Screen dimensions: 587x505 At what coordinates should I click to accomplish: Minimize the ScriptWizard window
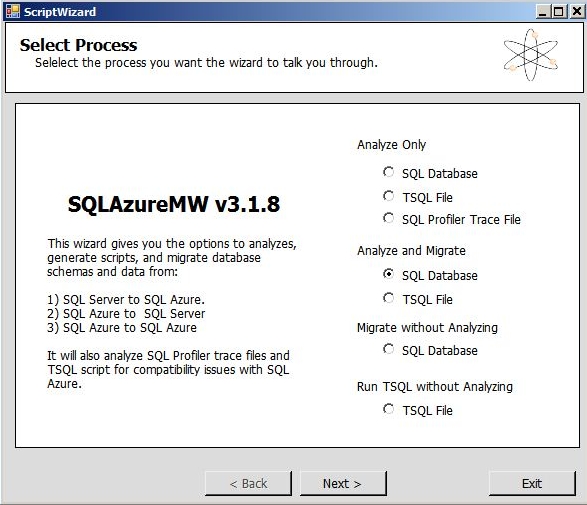(542, 12)
